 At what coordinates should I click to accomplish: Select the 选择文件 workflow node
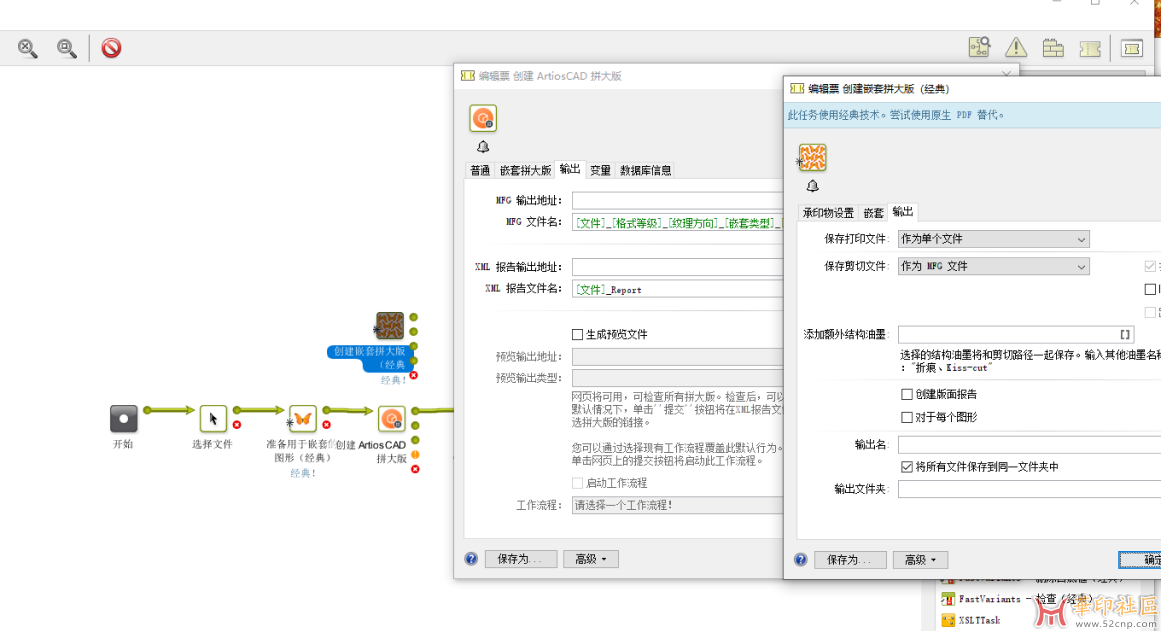pyautogui.click(x=213, y=419)
